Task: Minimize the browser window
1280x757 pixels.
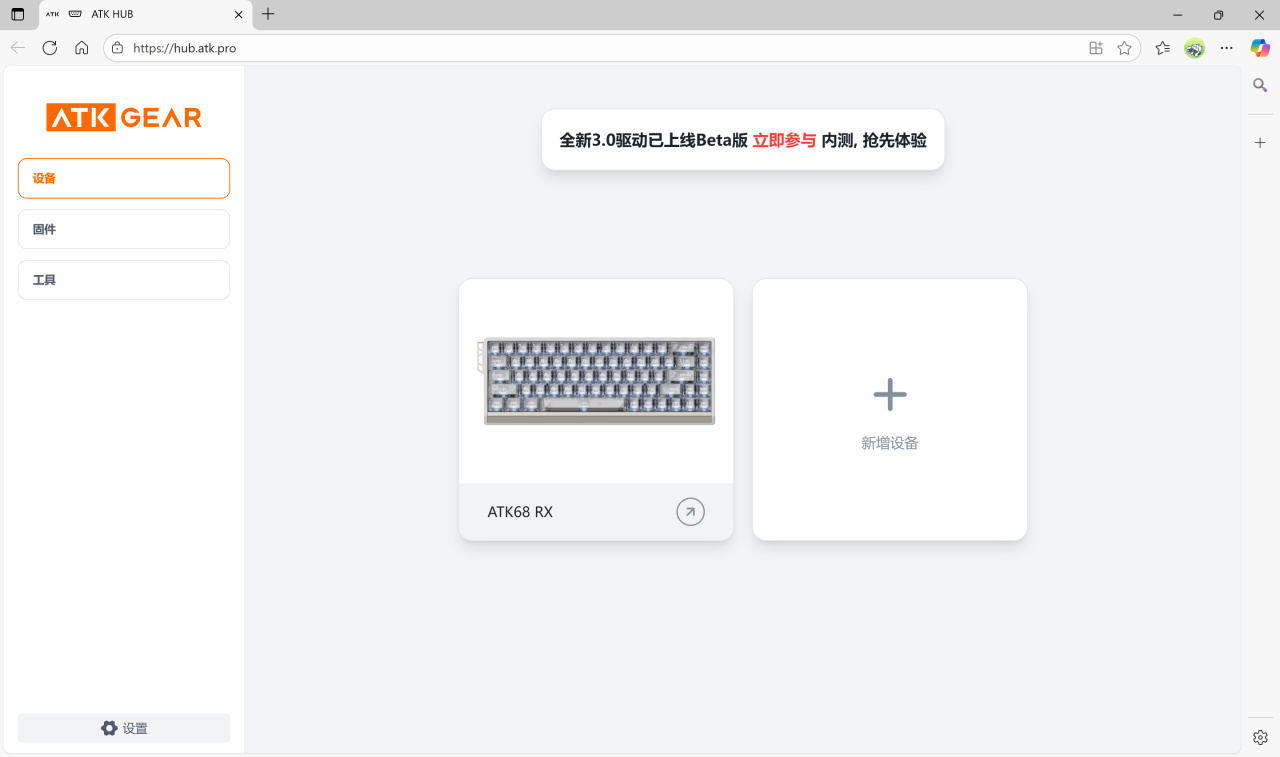Action: point(1178,15)
